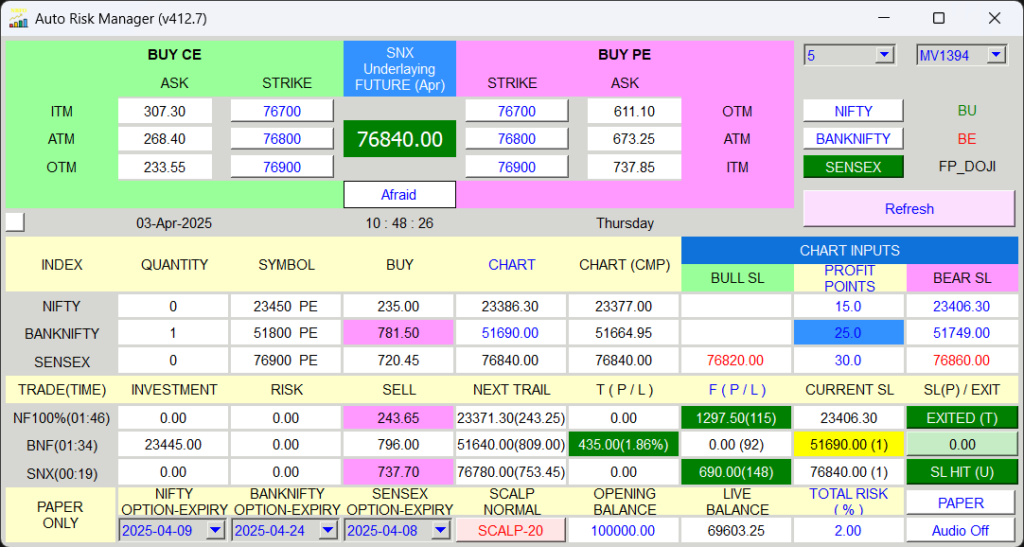
Task: Click the SCALP-20 mode button
Action: (511, 531)
